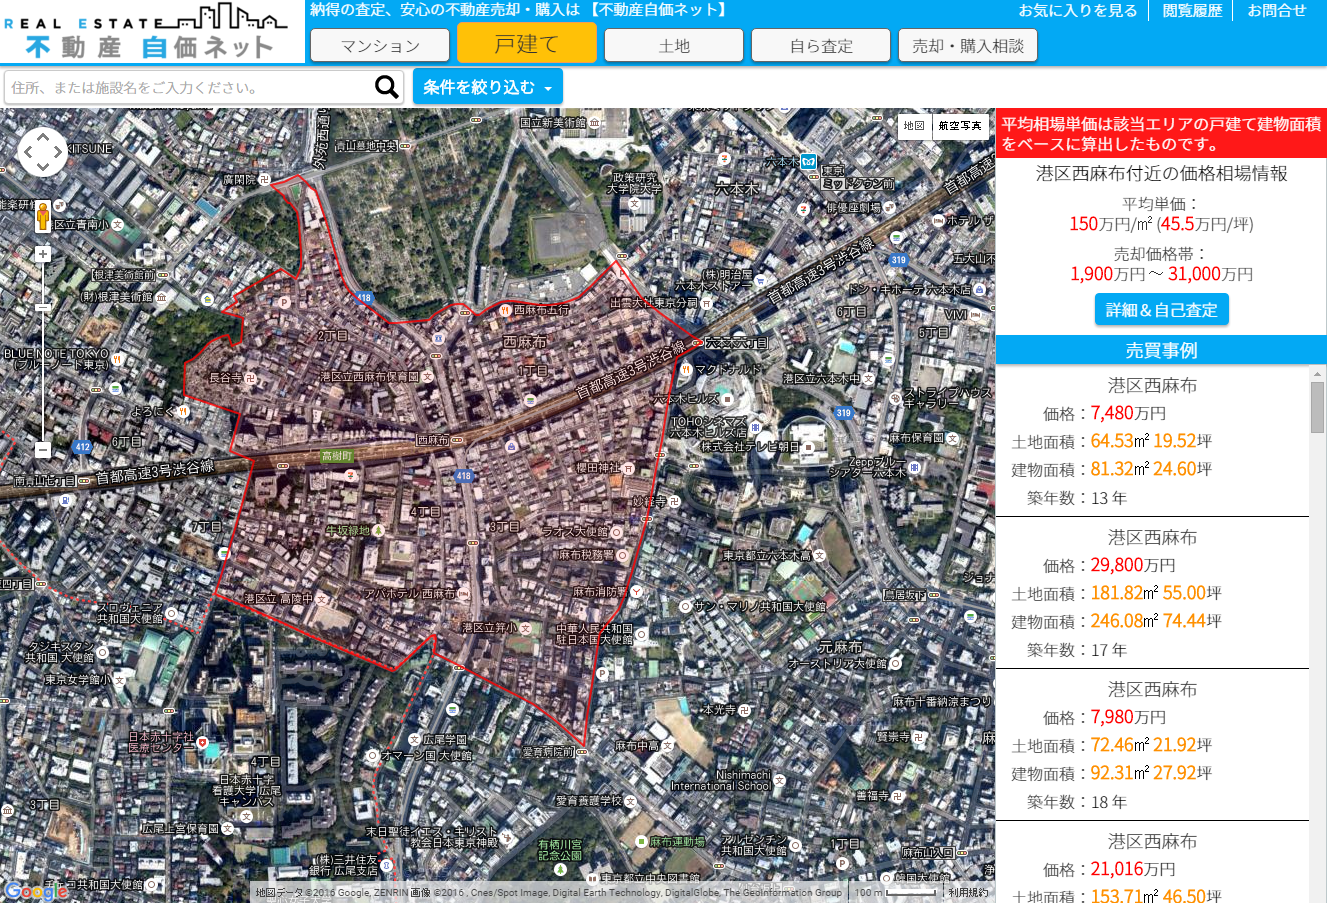Click the 詳細＆自己査定 button
This screenshot has height=903, width=1327.
(x=1162, y=310)
